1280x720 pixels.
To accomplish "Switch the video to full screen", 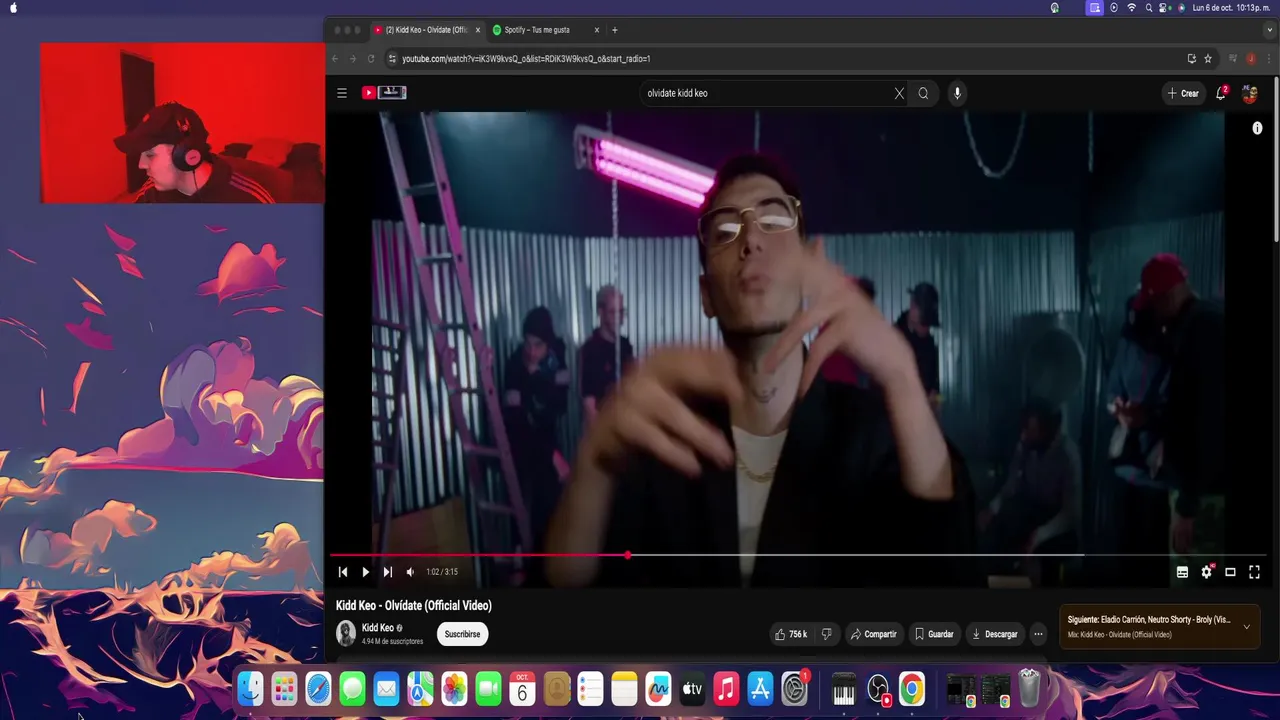I will point(1254,572).
